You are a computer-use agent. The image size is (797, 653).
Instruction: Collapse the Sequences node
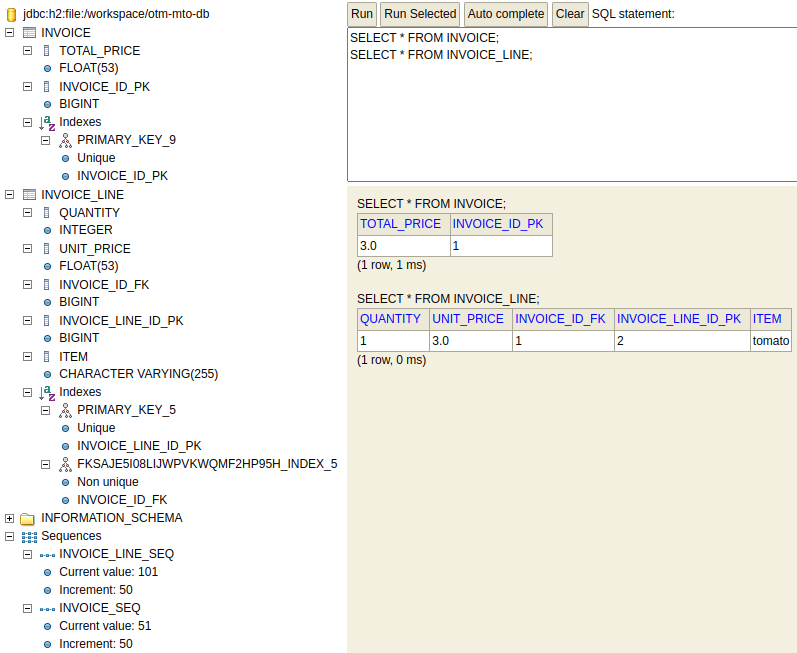tap(10, 537)
